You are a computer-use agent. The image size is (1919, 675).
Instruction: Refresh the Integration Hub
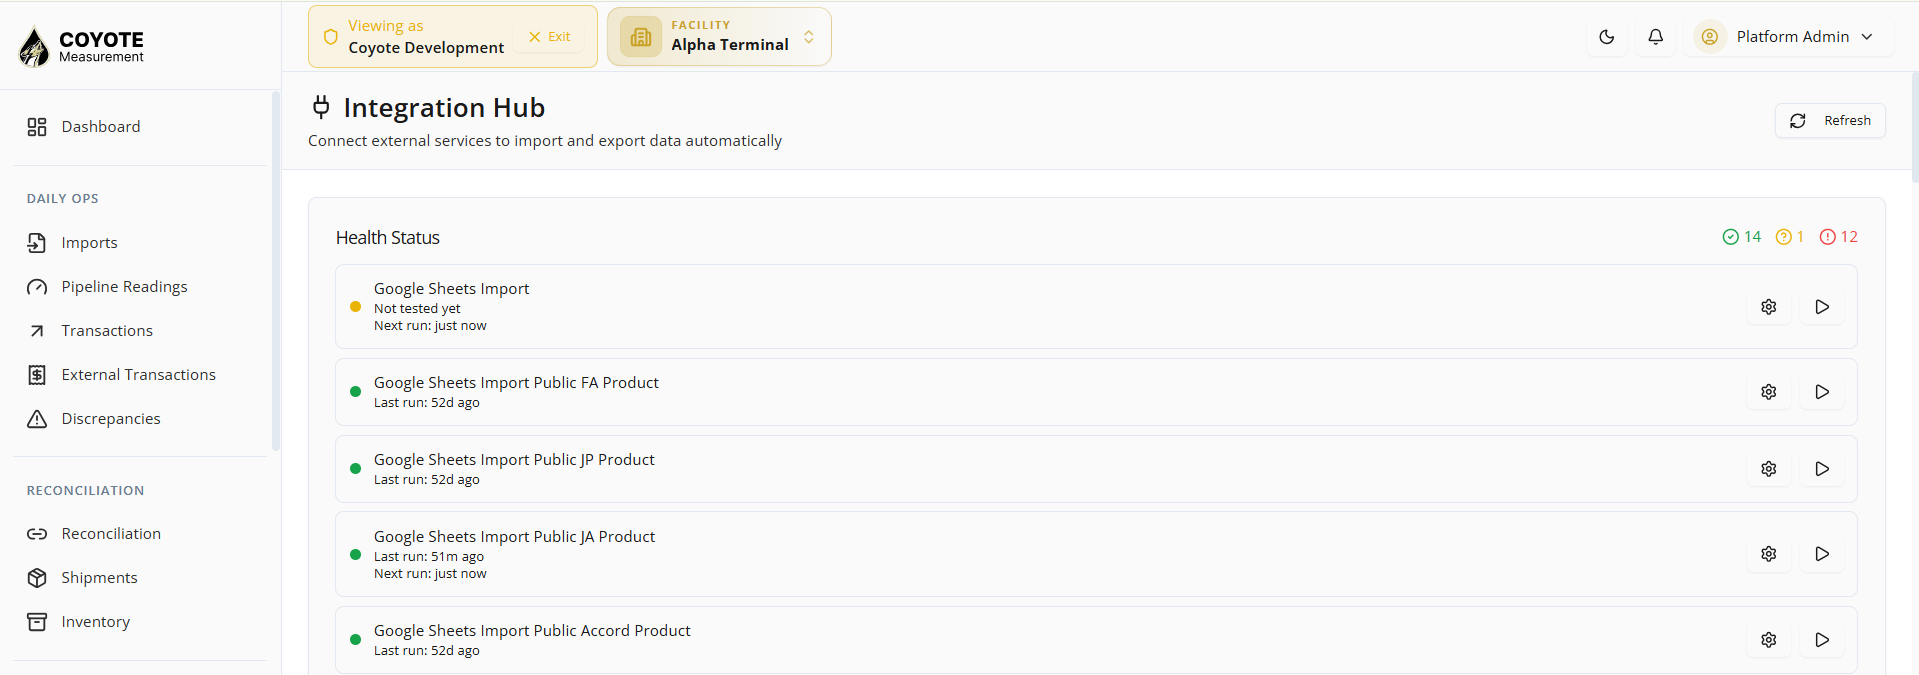coord(1830,121)
